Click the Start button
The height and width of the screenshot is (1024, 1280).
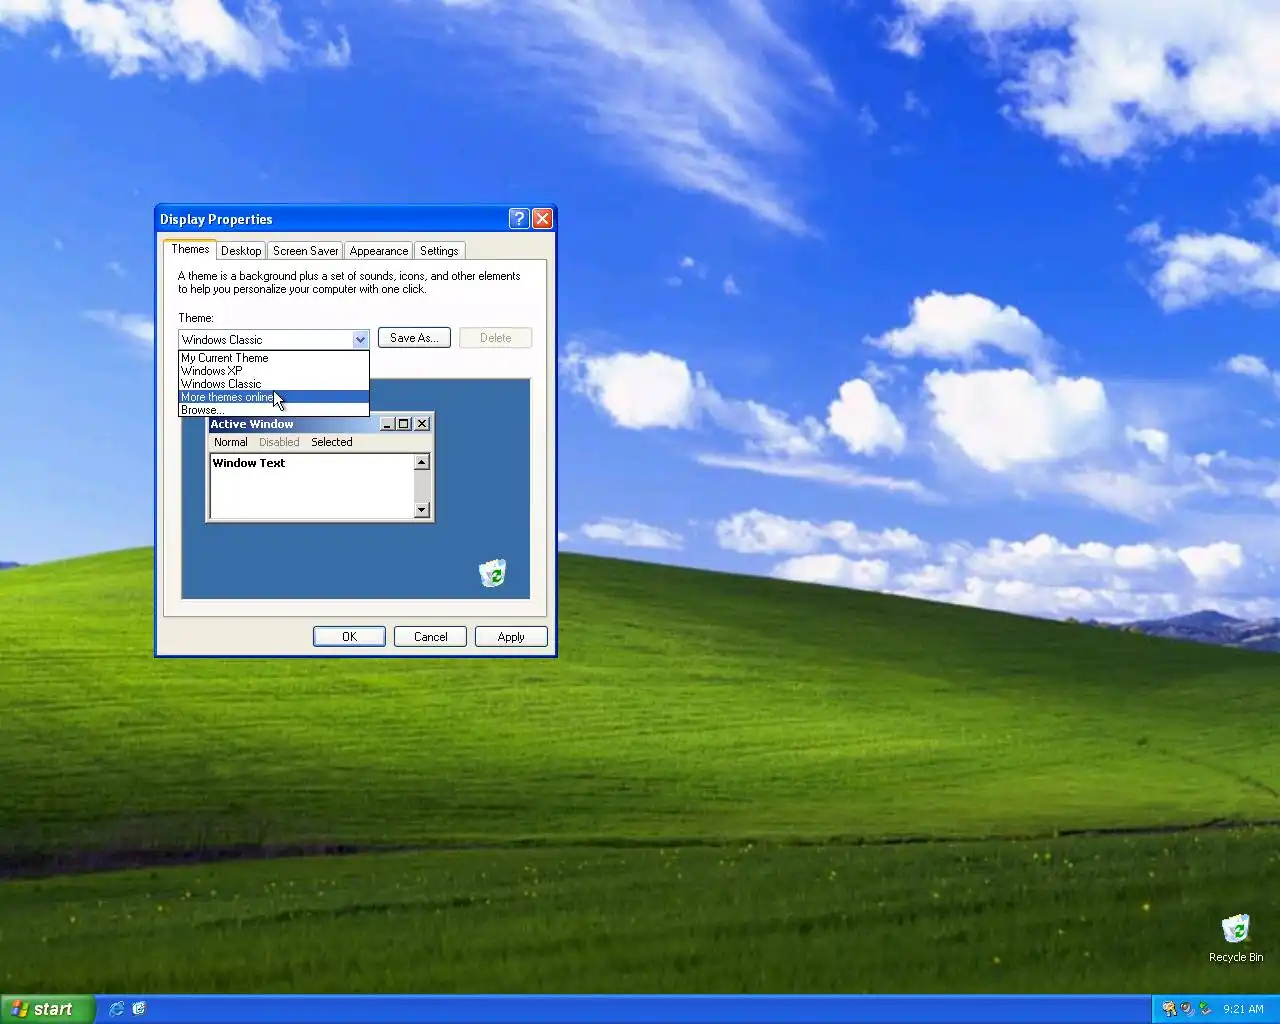point(47,1009)
